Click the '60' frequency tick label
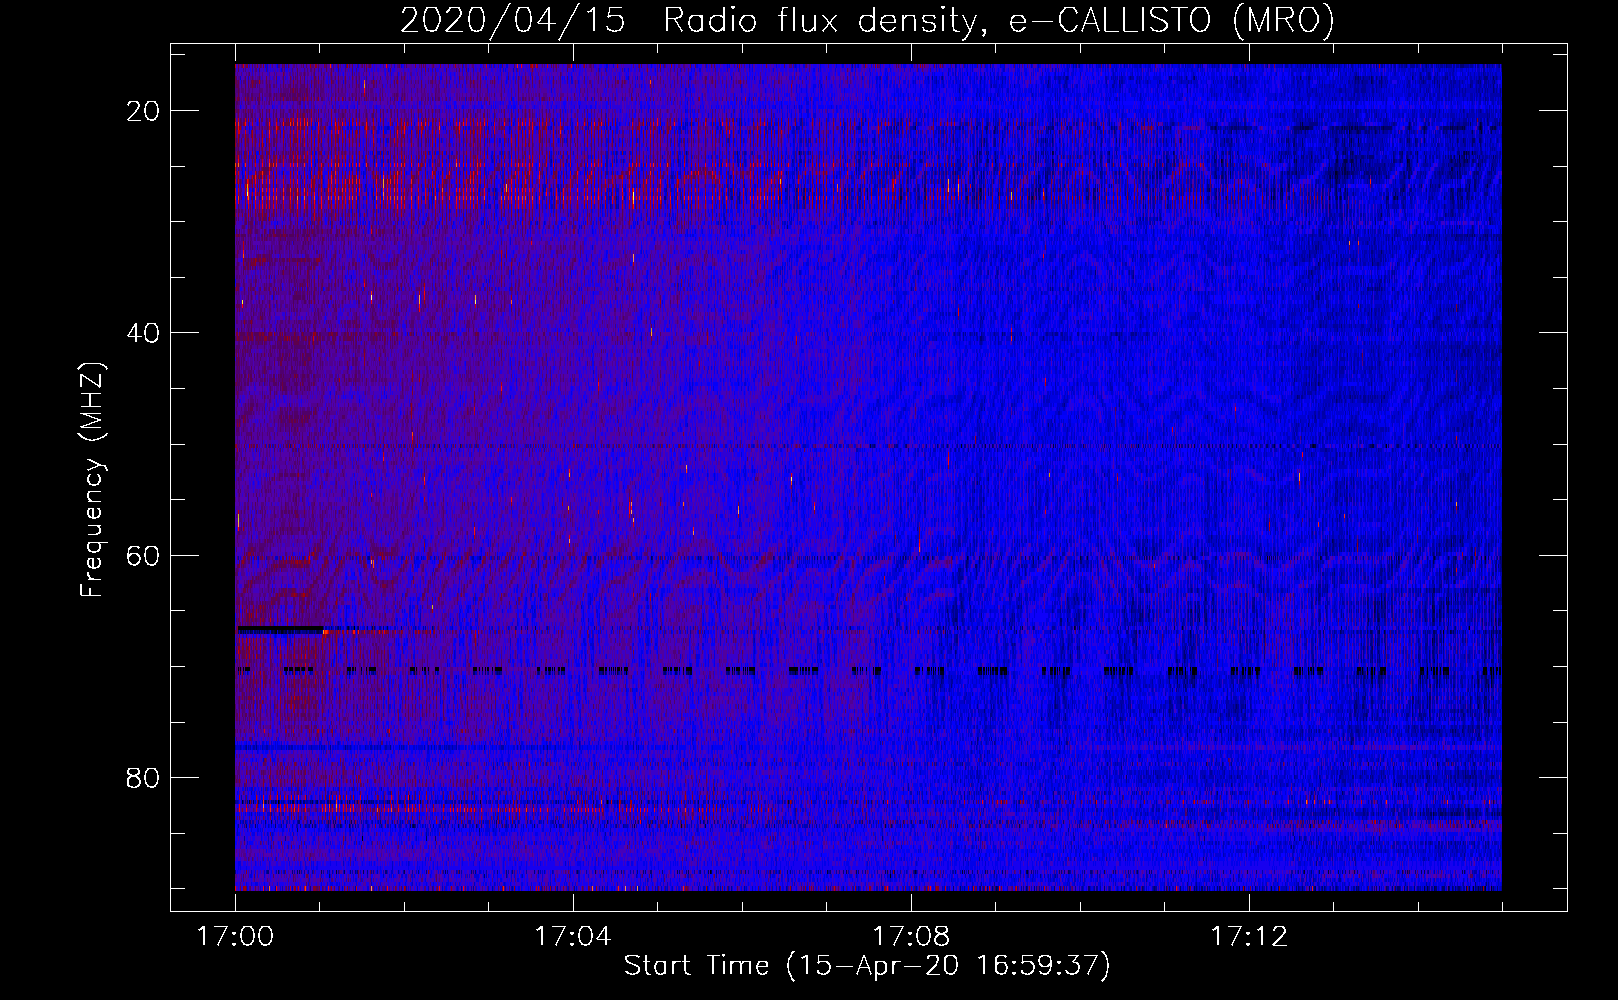The width and height of the screenshot is (1618, 1000). (x=143, y=555)
